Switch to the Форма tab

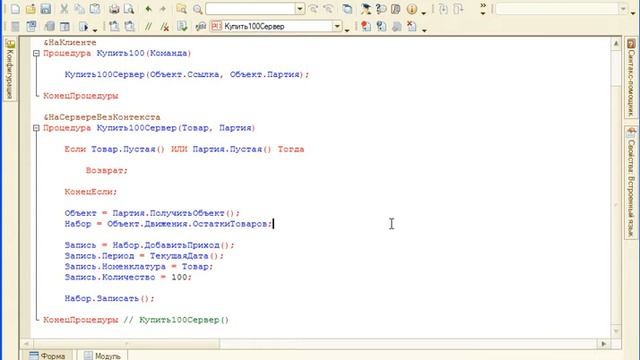(x=47, y=356)
